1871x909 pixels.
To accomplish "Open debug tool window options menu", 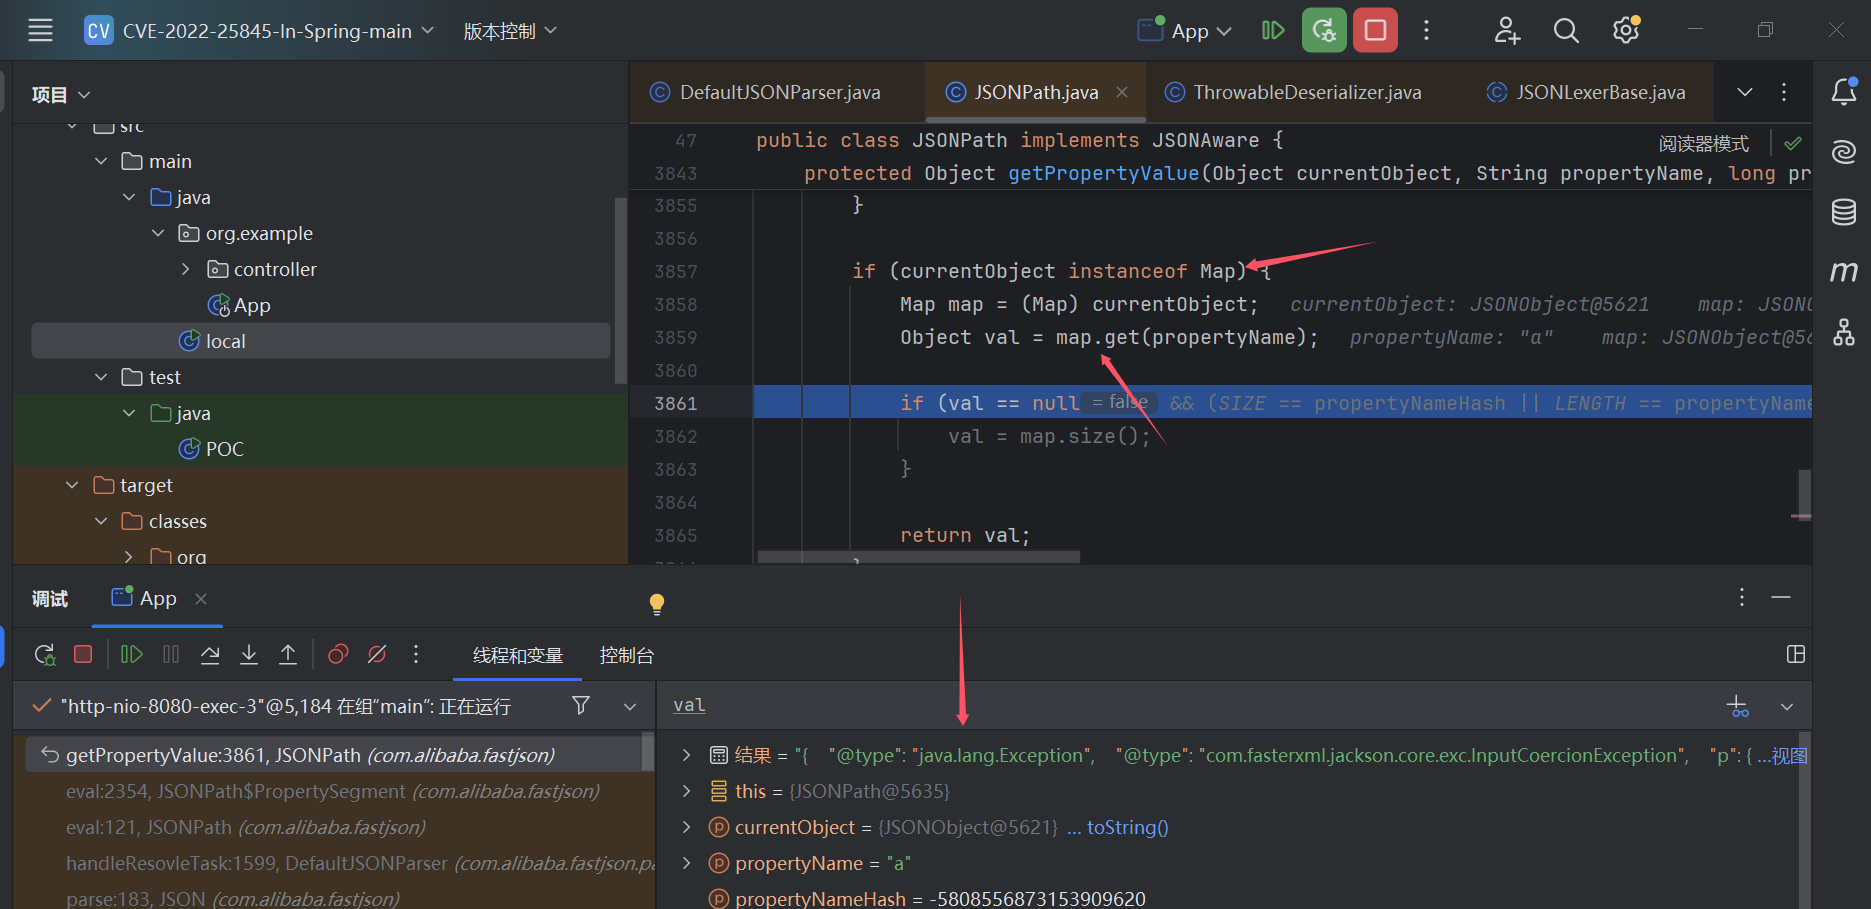I will tap(1742, 597).
